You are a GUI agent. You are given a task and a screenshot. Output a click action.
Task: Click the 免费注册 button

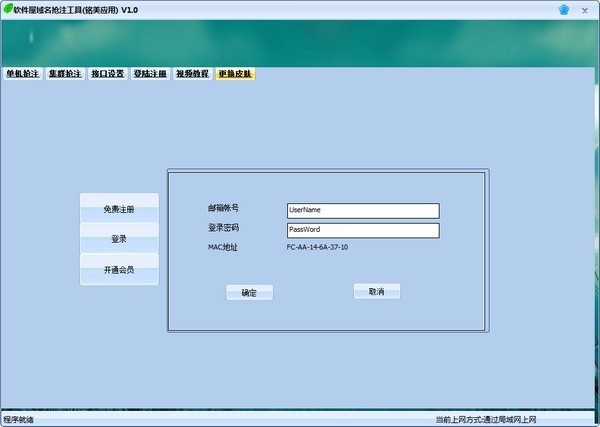coord(119,209)
